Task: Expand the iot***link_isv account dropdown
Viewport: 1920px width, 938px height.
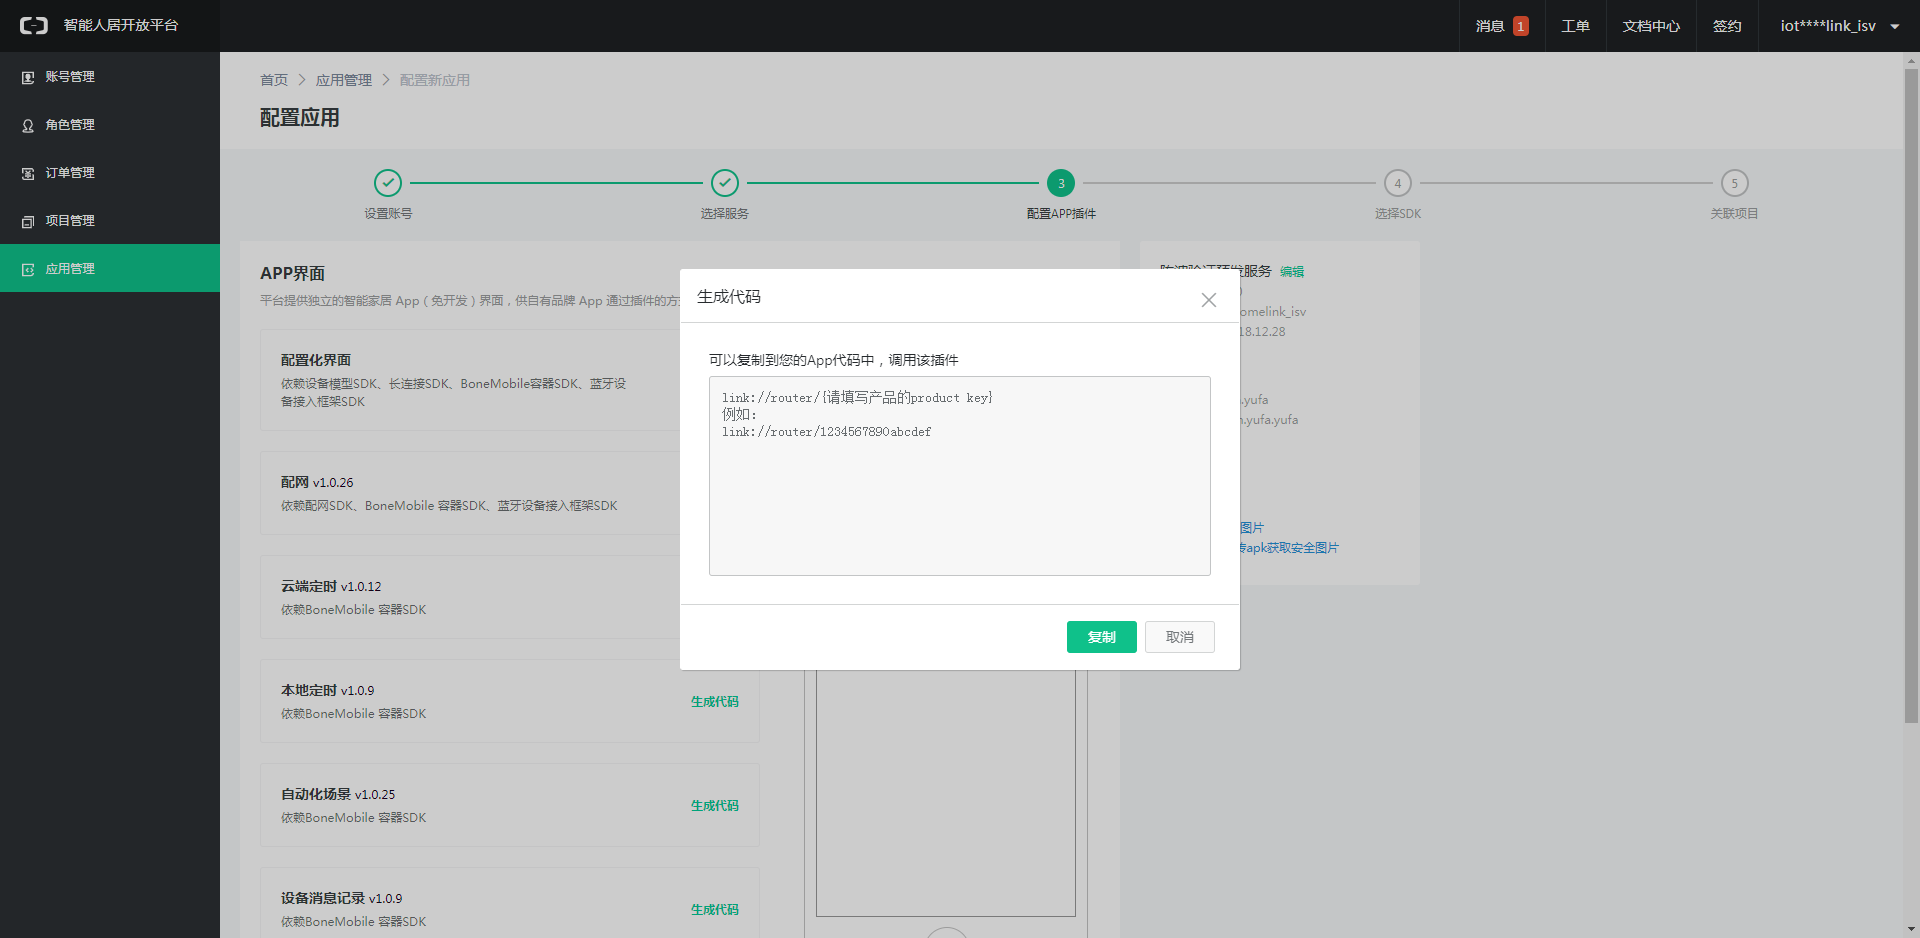Action: [x=1894, y=27]
